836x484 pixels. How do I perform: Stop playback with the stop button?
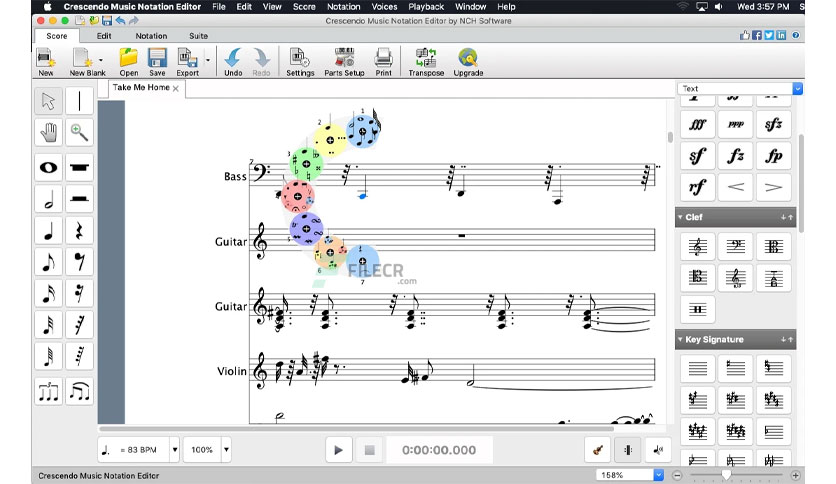369,450
